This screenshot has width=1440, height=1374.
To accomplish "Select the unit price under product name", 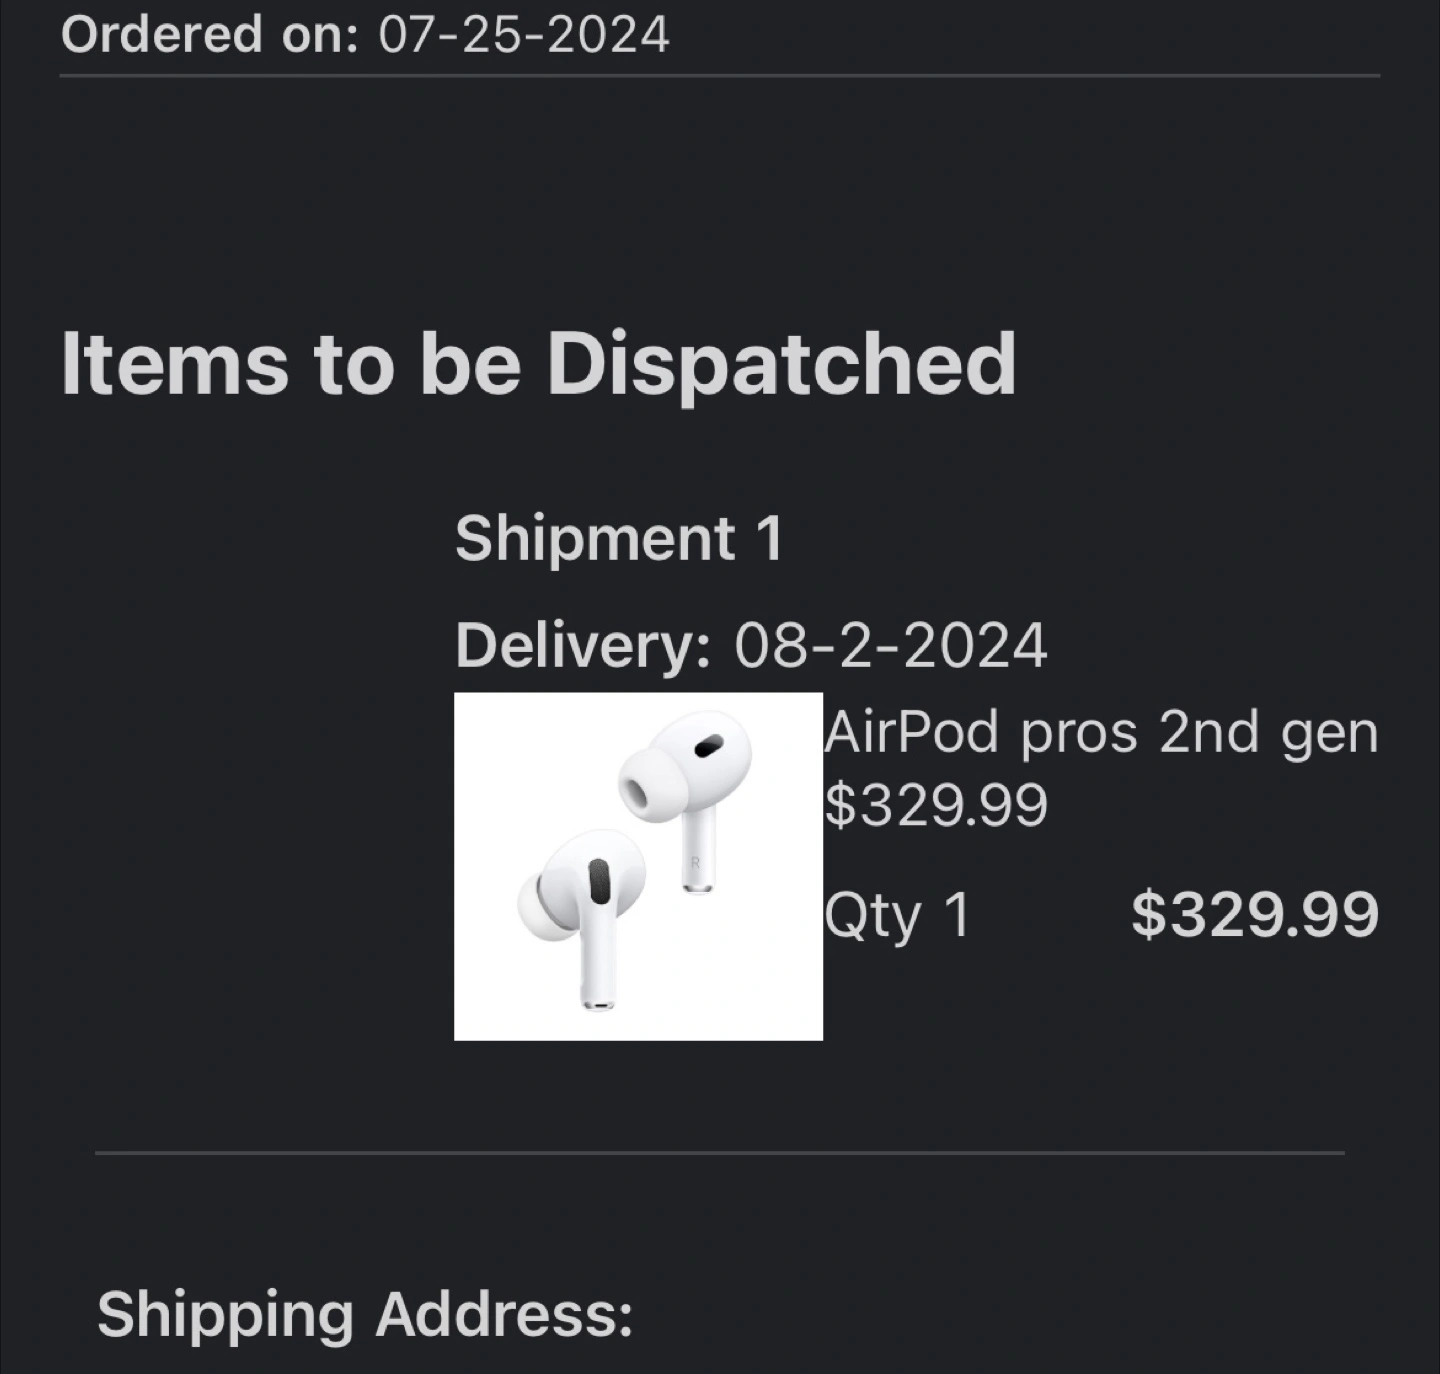I will (x=935, y=805).
